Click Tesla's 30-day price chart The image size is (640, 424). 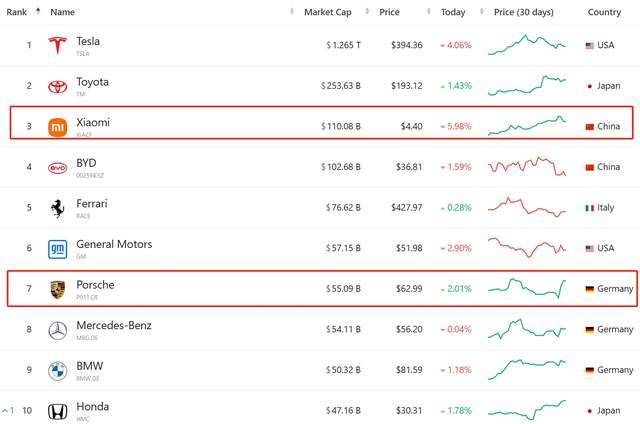(527, 45)
